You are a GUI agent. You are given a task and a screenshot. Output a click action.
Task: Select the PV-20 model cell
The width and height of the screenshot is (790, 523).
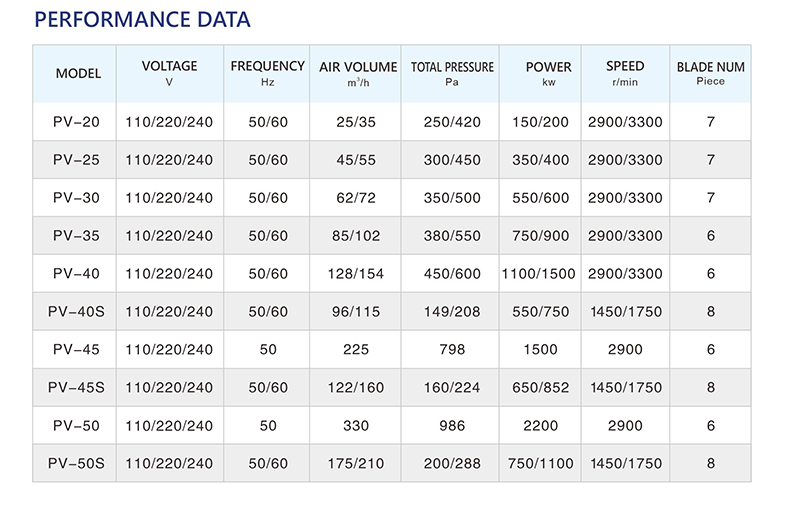click(x=76, y=122)
